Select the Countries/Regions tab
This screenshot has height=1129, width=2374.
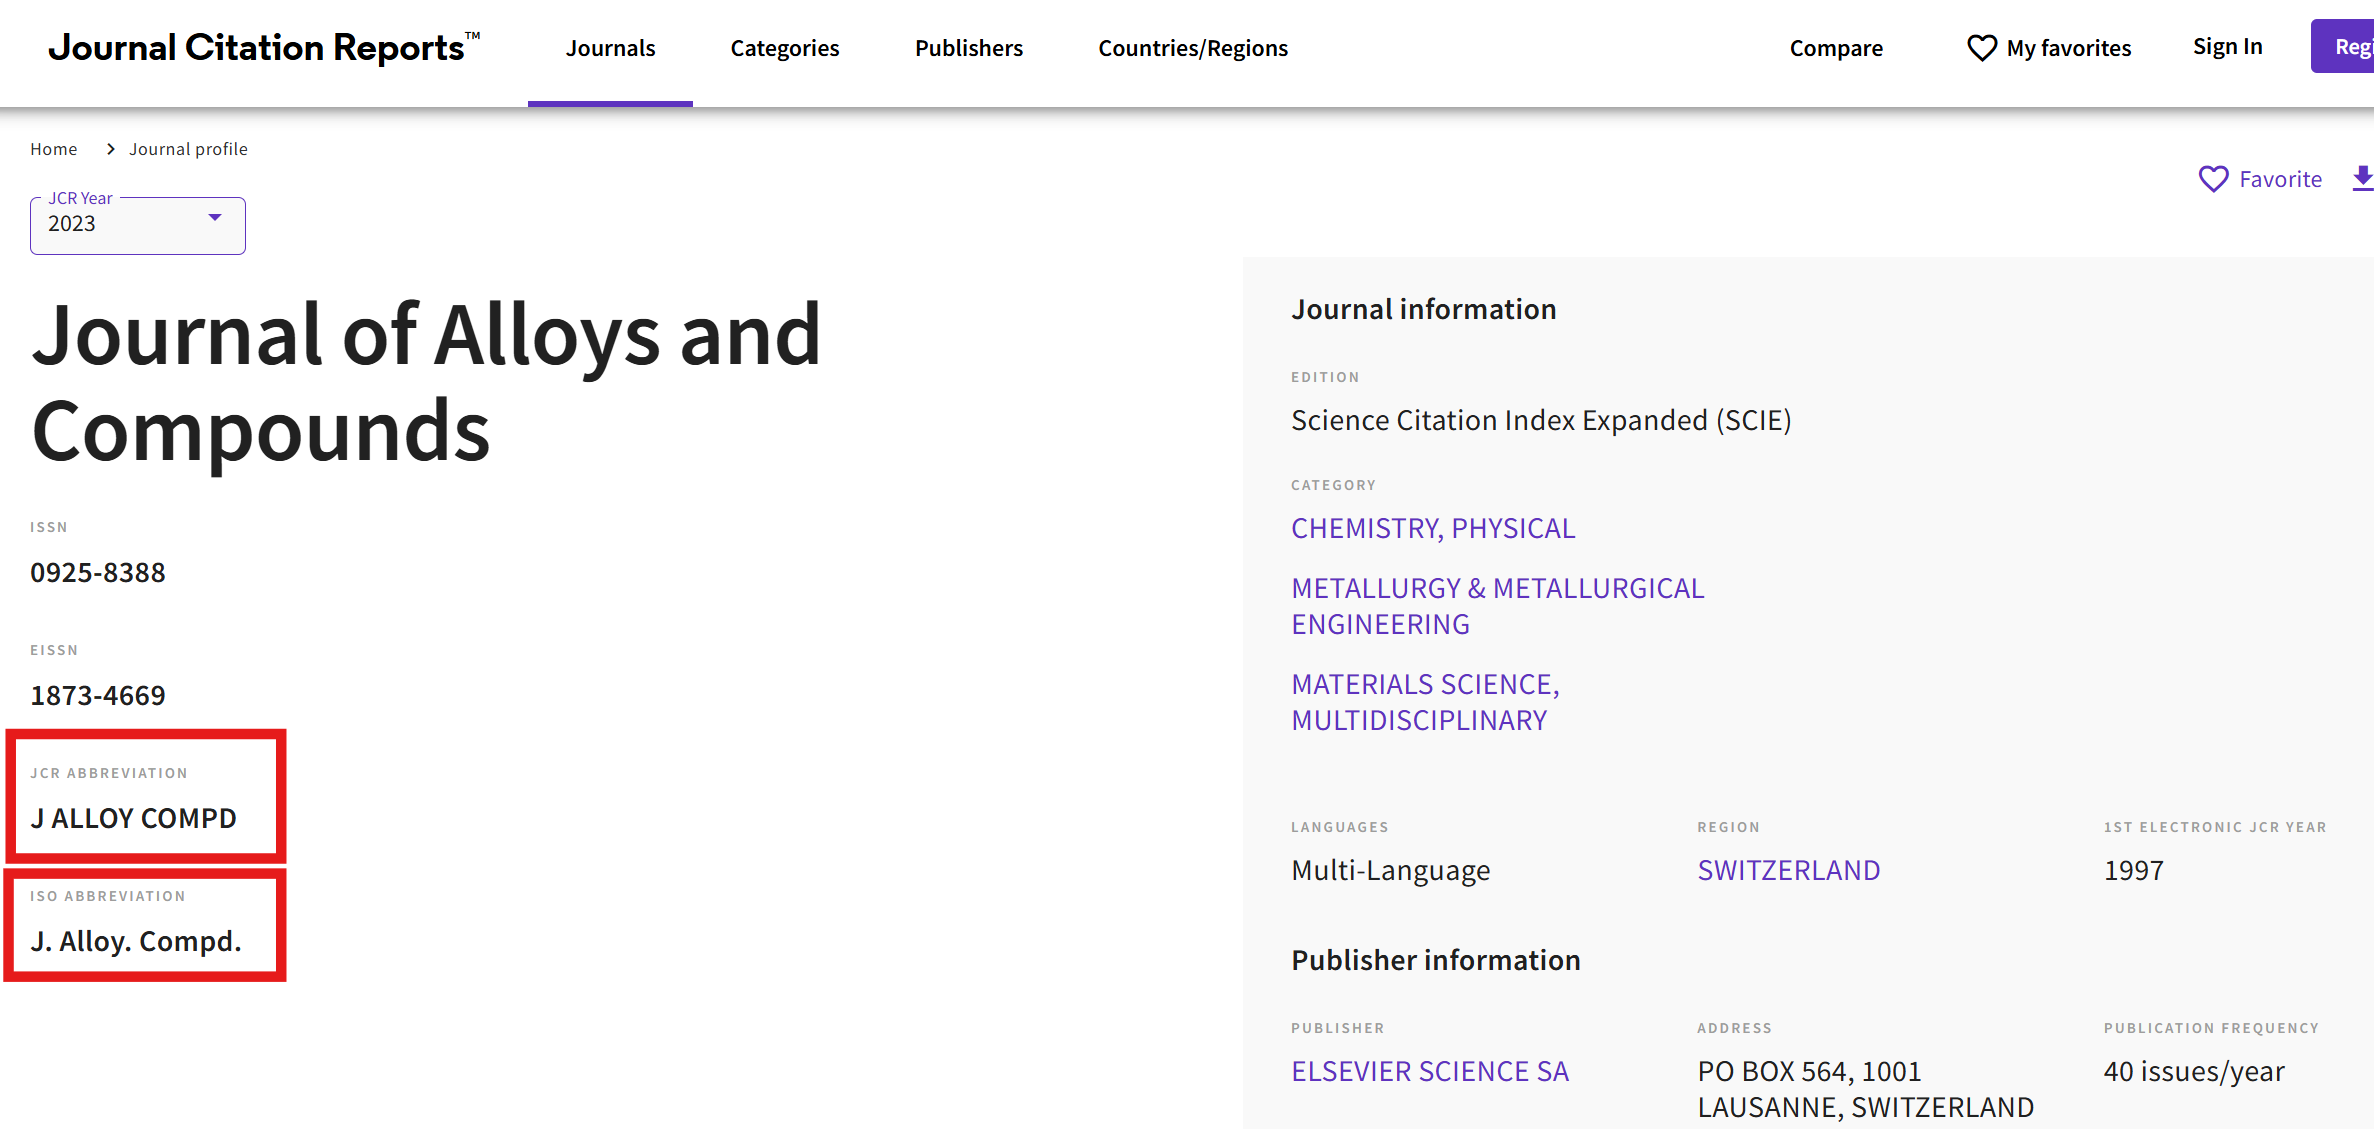pos(1192,48)
